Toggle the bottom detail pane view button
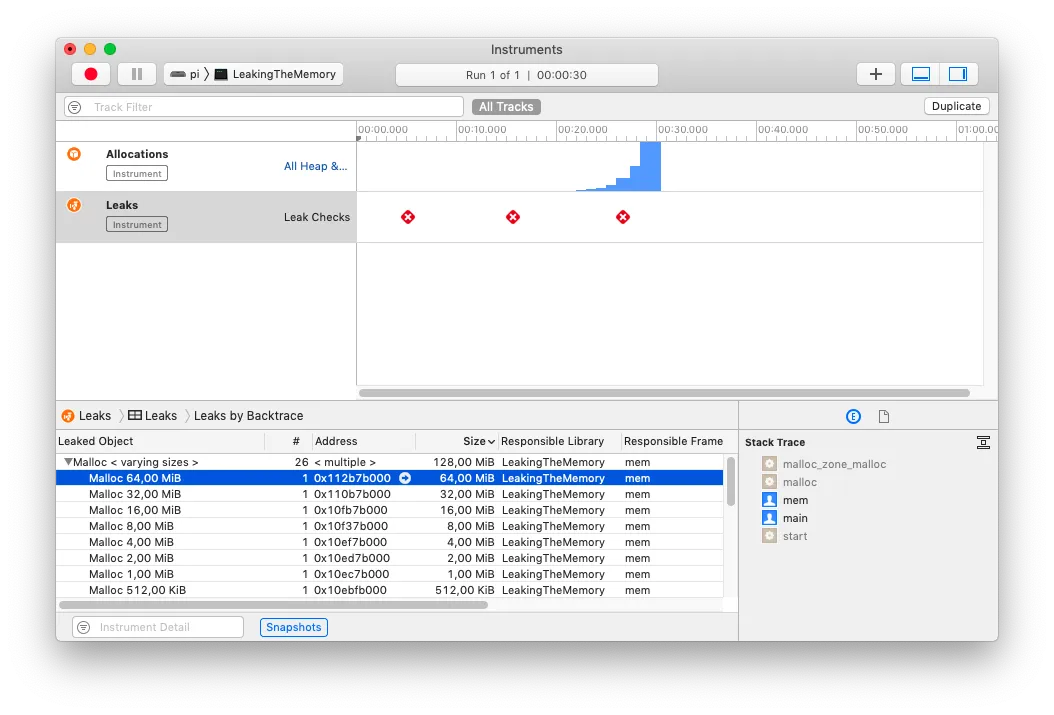This screenshot has height=715, width=1054. tap(920, 75)
